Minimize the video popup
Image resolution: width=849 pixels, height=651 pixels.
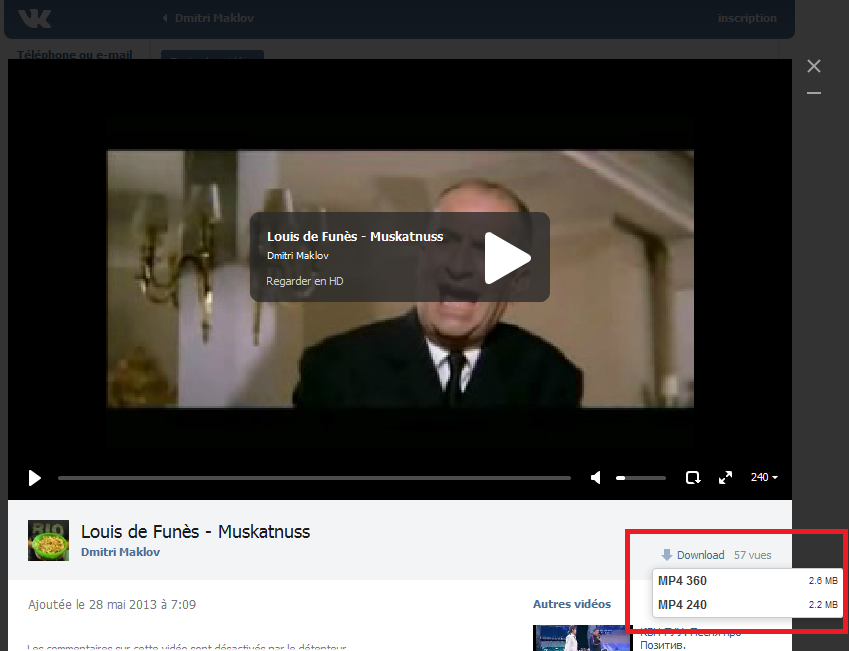[814, 93]
